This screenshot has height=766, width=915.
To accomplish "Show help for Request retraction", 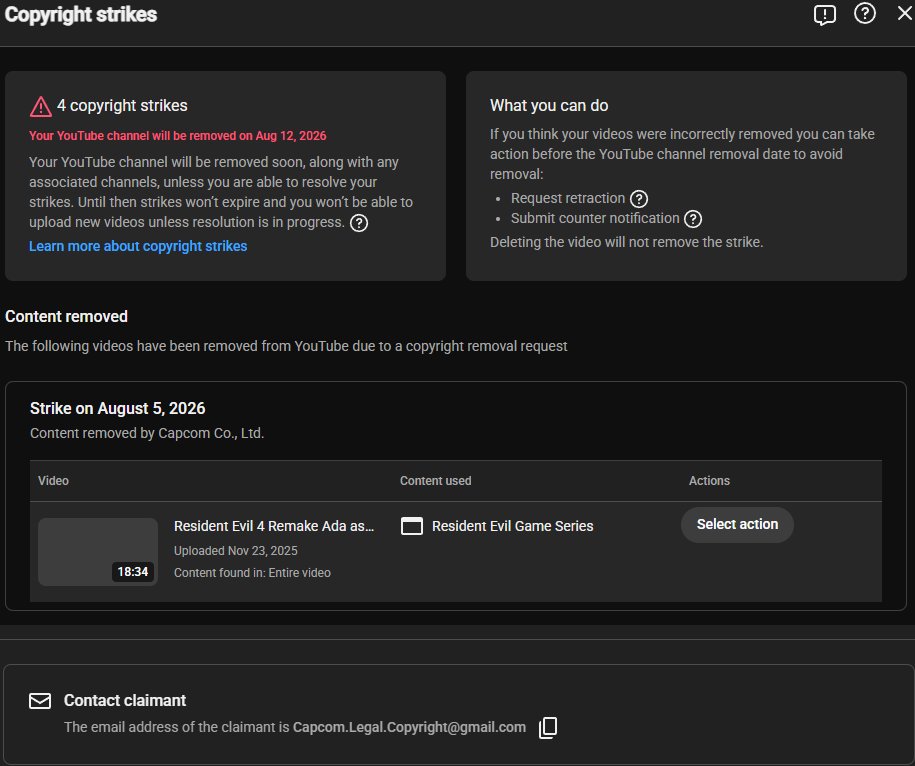I will click(x=639, y=199).
